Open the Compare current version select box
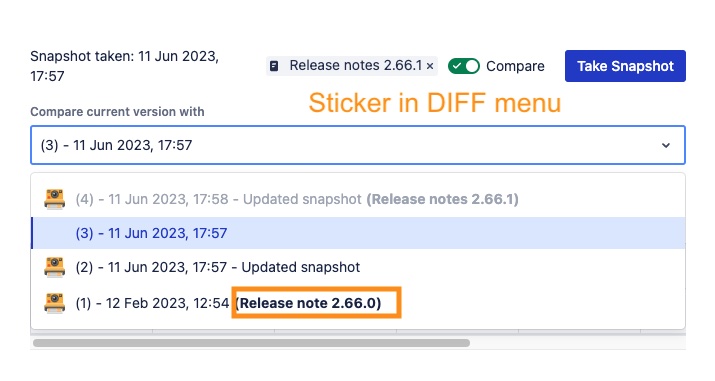Image resolution: width=715 pixels, height=381 pixels. pos(358,145)
